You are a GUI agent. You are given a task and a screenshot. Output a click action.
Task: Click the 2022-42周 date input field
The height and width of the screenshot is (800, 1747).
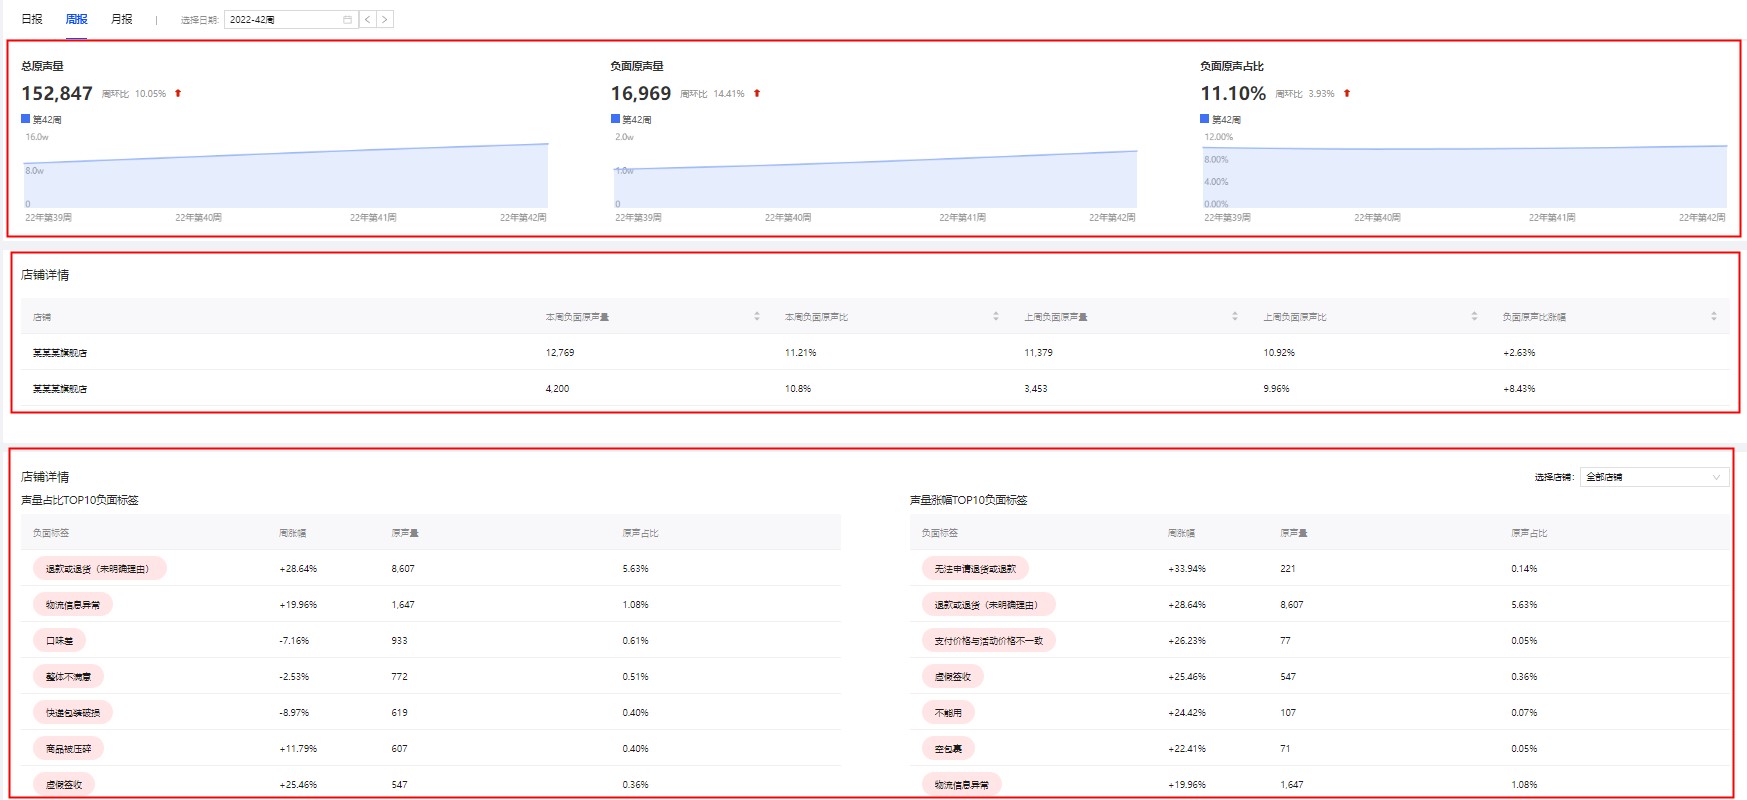[x=291, y=19]
